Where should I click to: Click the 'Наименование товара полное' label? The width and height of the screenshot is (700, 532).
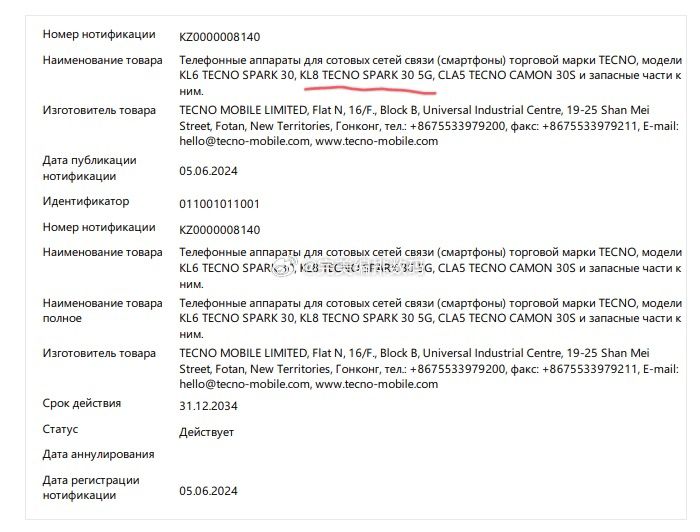pos(102,311)
